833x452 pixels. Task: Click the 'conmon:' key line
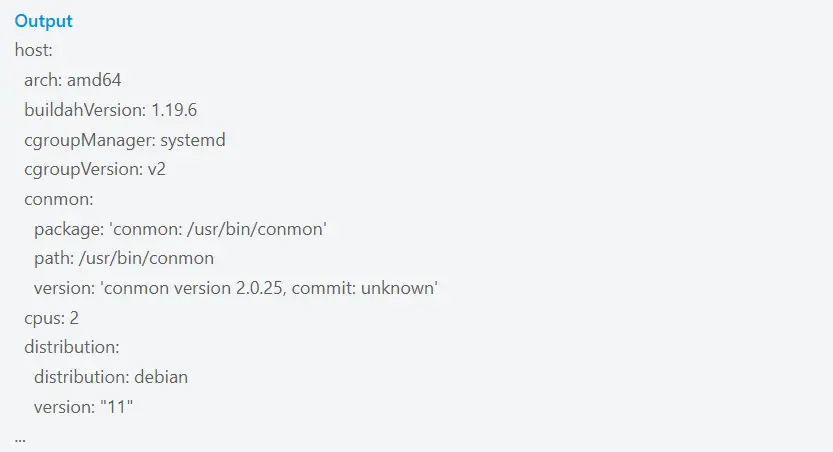coord(59,199)
